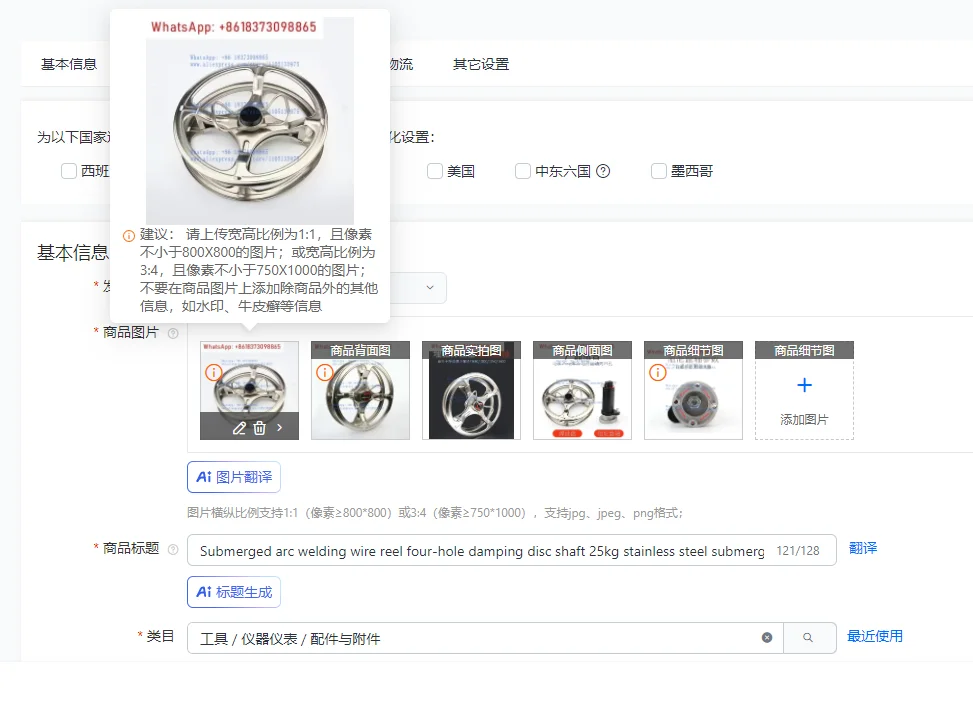Click the 添加图片 plus upload box
973x710 pixels.
(804, 390)
